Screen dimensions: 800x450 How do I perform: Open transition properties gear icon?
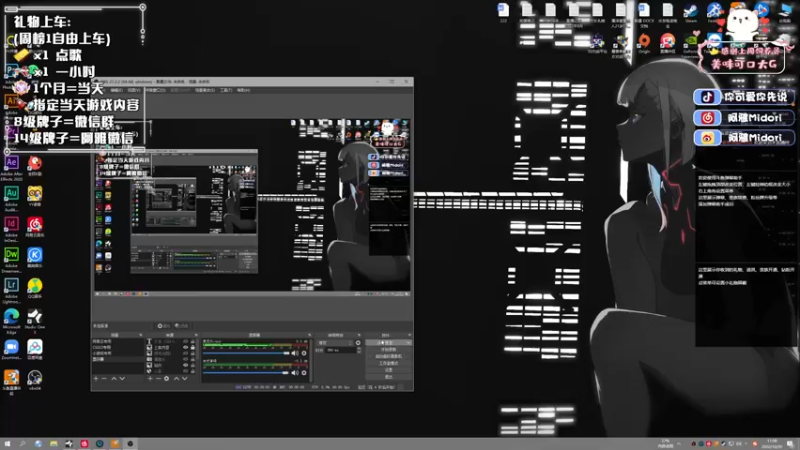click(x=358, y=342)
